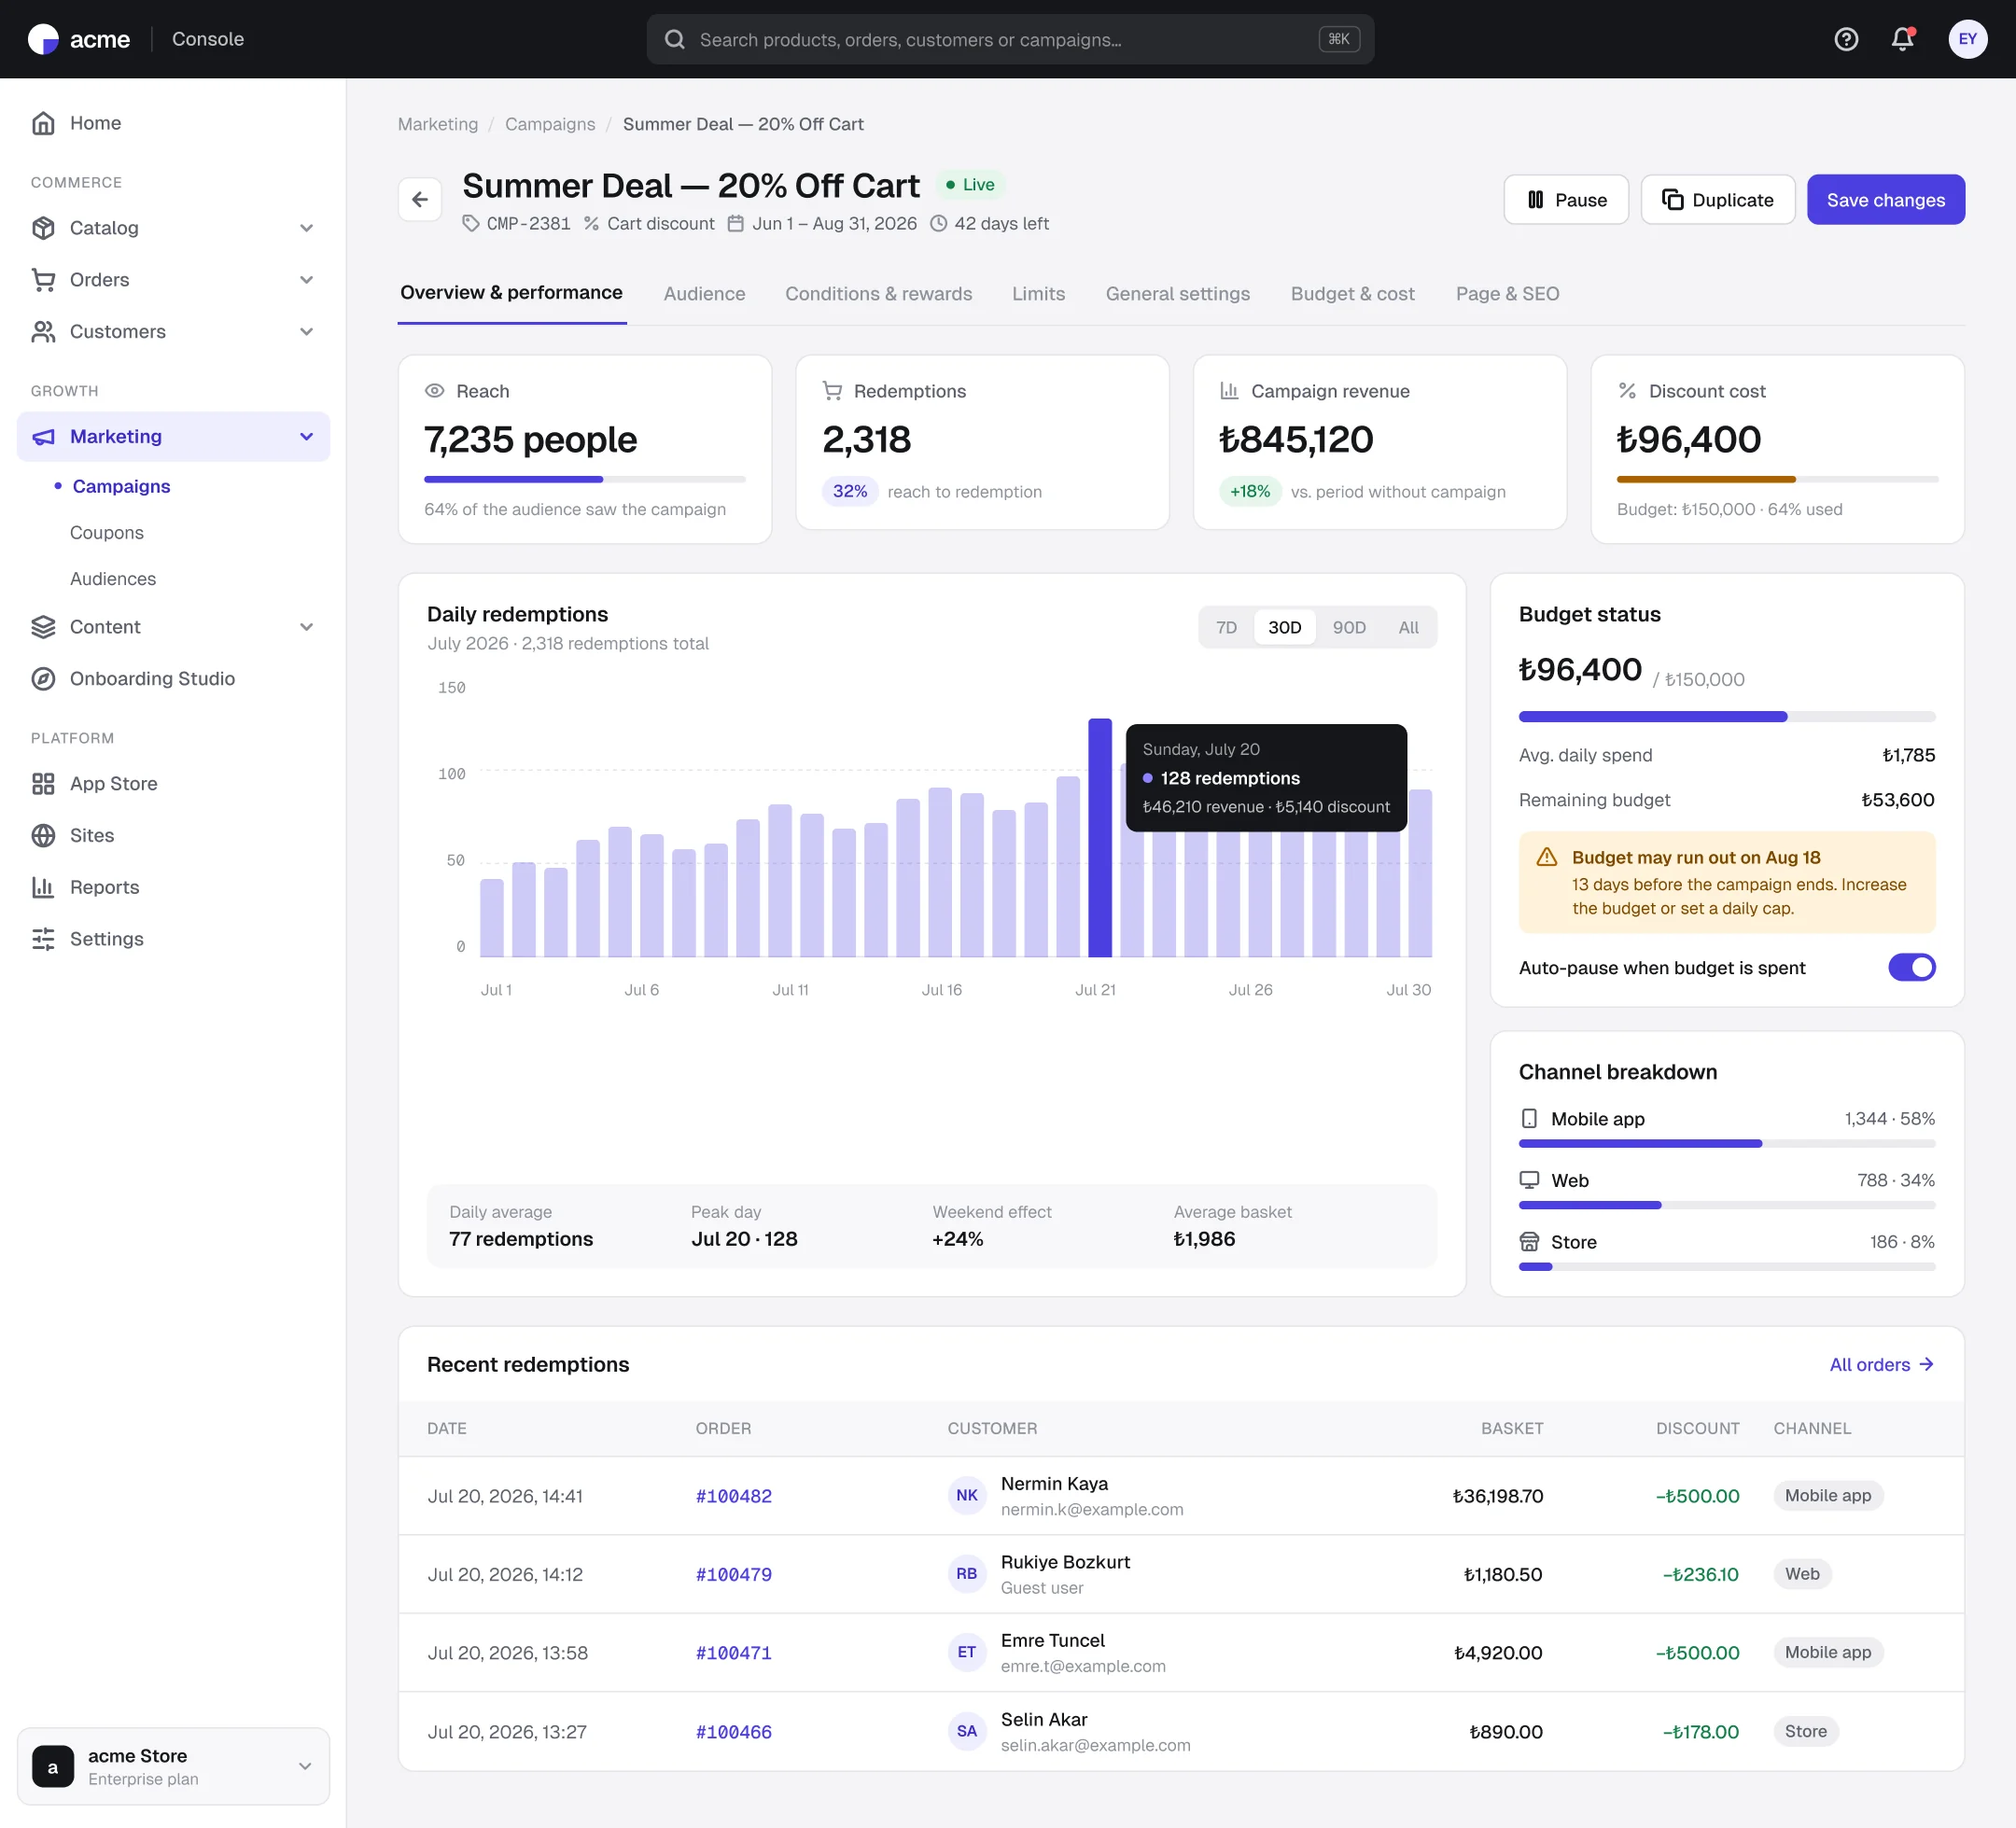Open the Budget & cost tab
This screenshot has height=1828, width=2016.
pyautogui.click(x=1352, y=294)
